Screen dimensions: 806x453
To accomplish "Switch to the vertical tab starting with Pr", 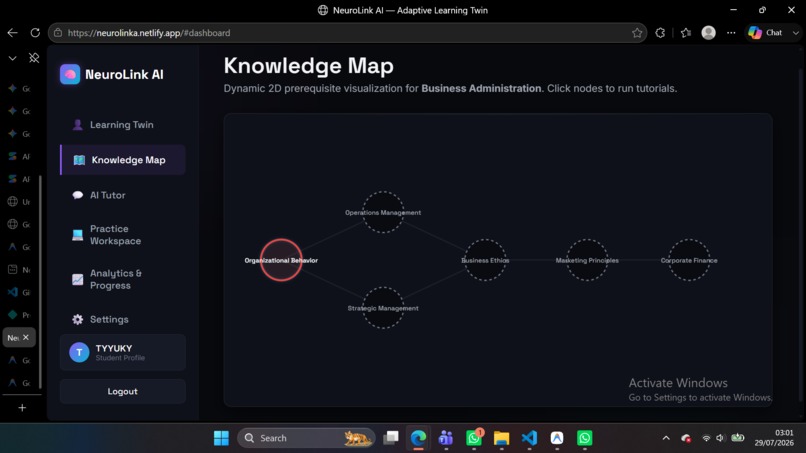I will coord(20,315).
